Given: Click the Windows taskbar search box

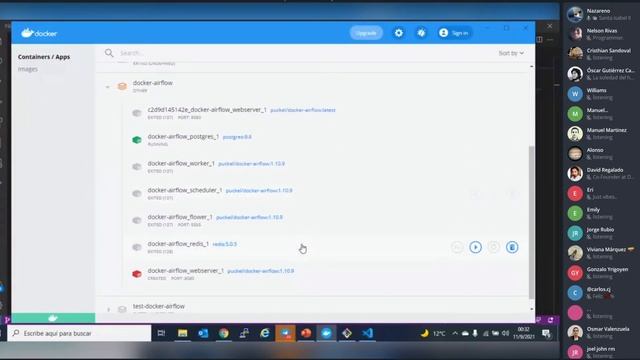Looking at the screenshot, I should point(79,333).
